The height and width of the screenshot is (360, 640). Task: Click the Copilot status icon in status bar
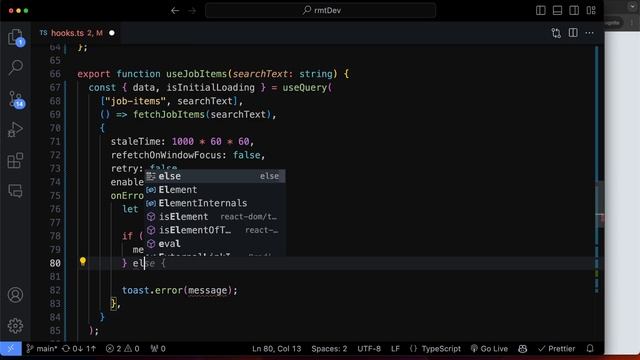pos(522,349)
